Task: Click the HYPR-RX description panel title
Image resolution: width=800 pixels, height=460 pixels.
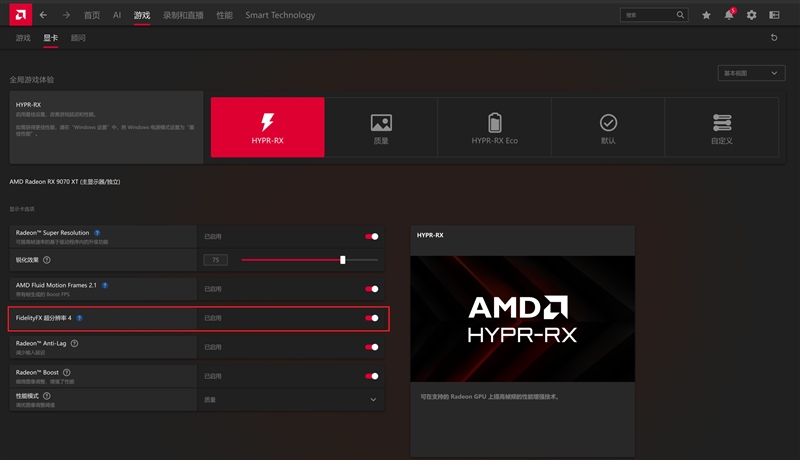Action: pos(29,105)
